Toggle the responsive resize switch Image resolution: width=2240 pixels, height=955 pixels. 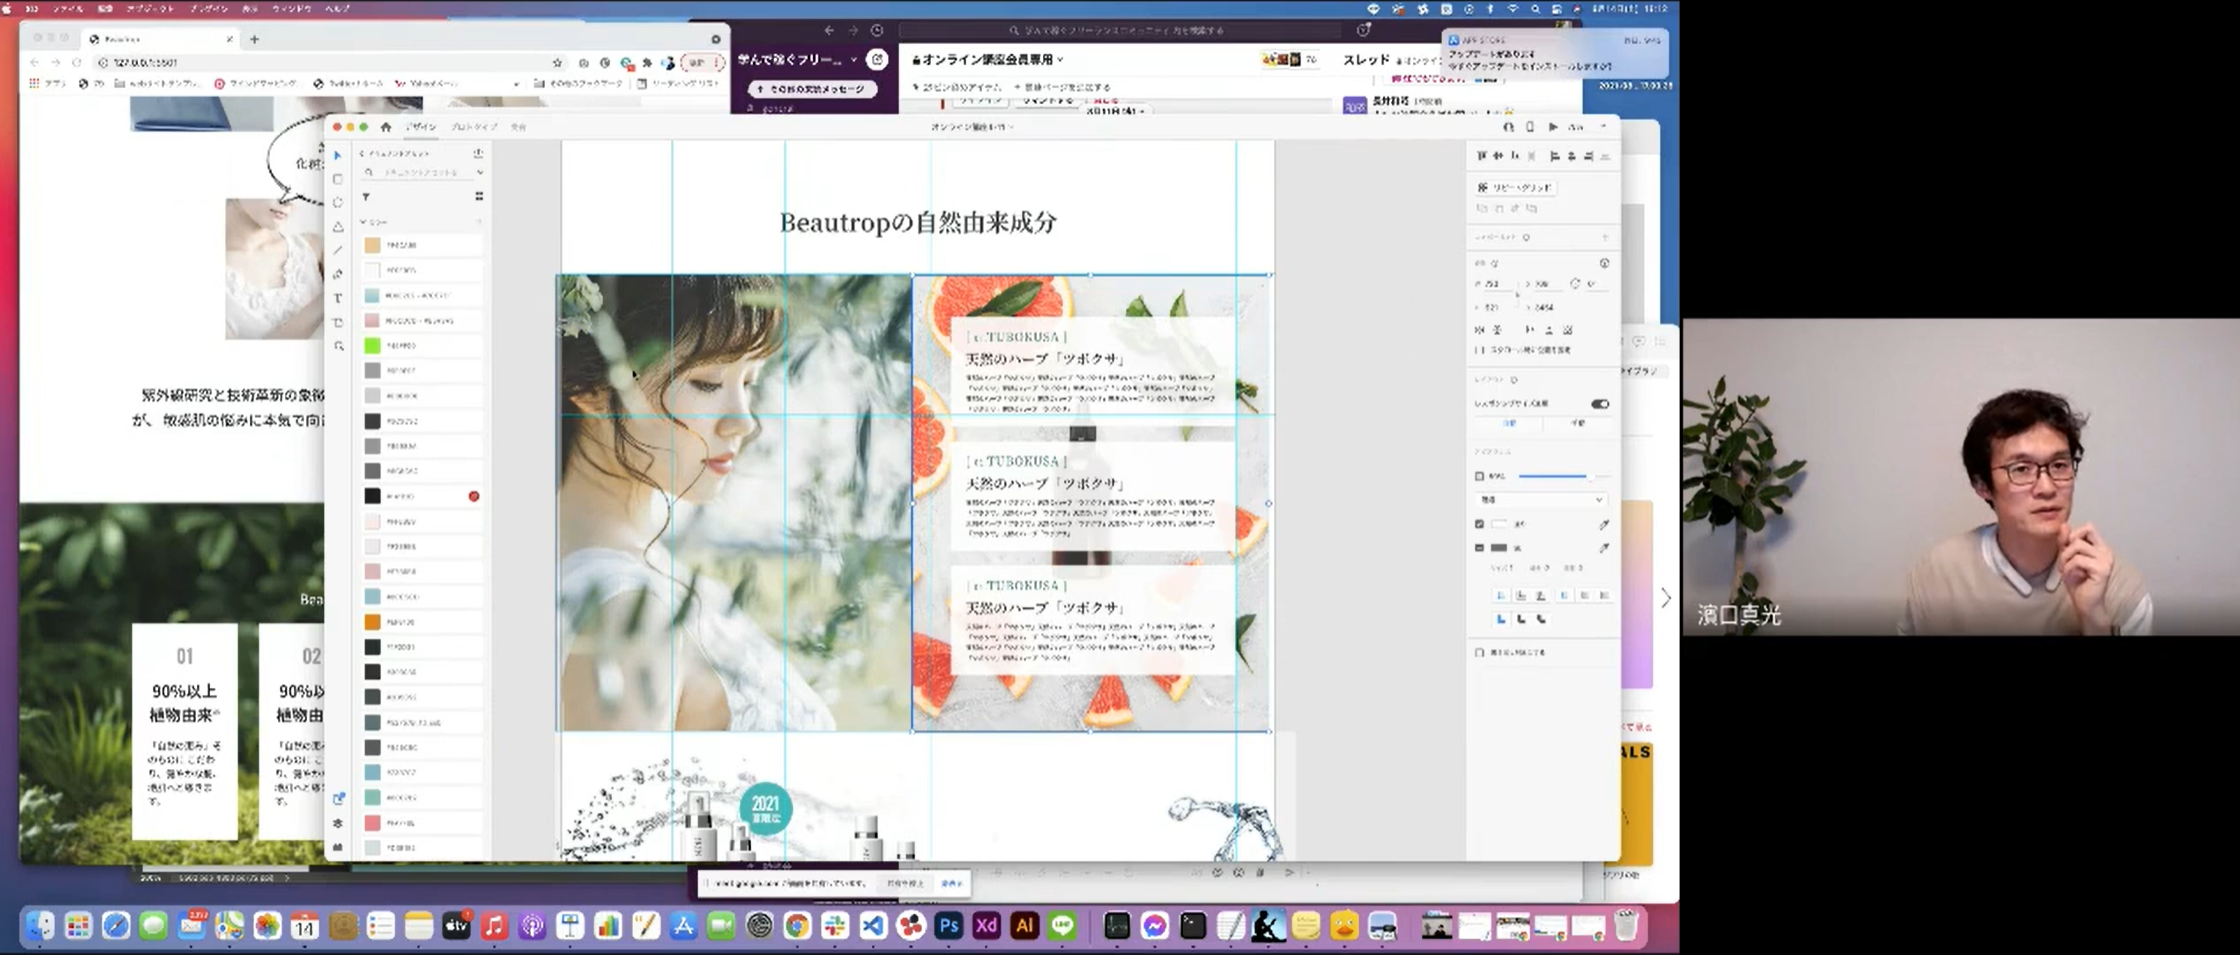[x=1600, y=404]
